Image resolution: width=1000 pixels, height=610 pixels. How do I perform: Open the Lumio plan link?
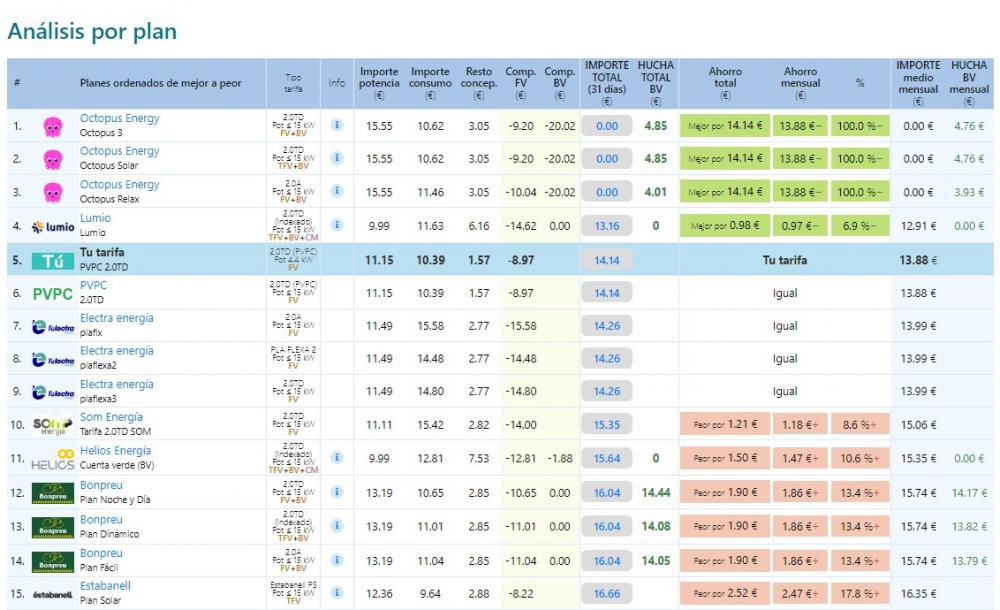(95, 218)
